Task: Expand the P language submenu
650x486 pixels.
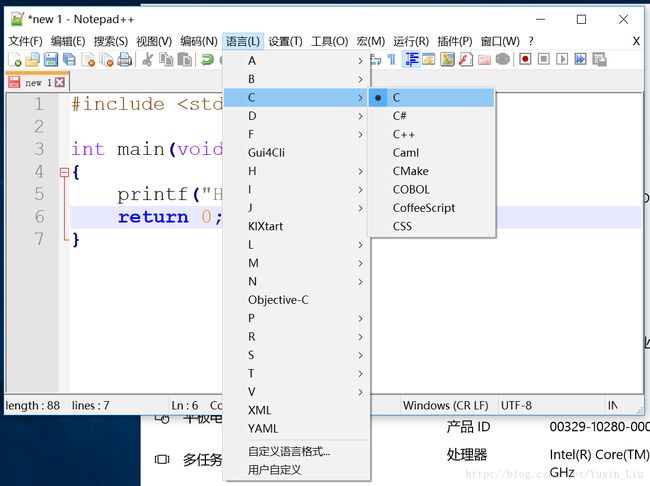Action: click(x=296, y=318)
